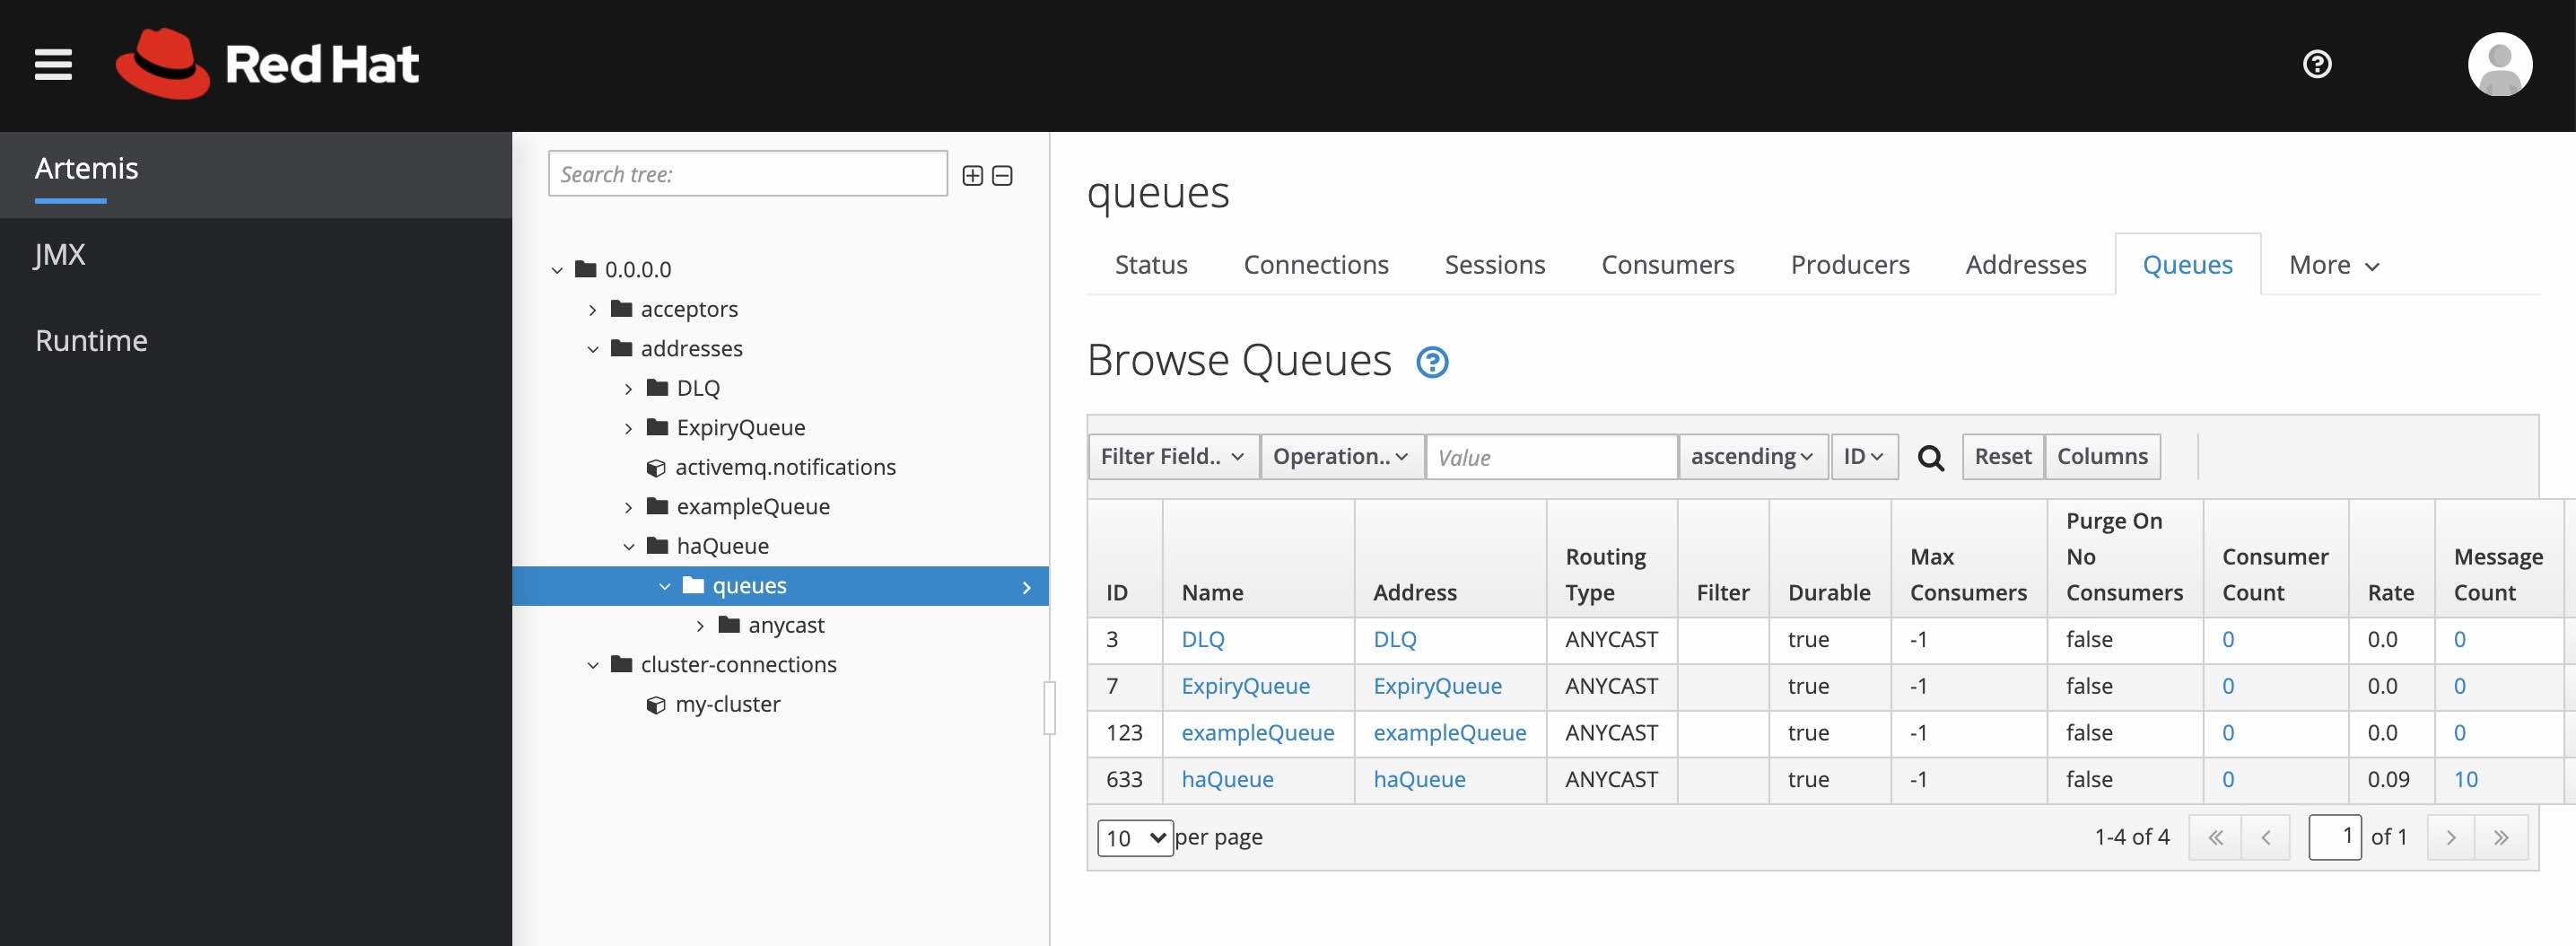Click the magnifier search icon in filter bar
This screenshot has height=946, width=2576.
point(1930,458)
